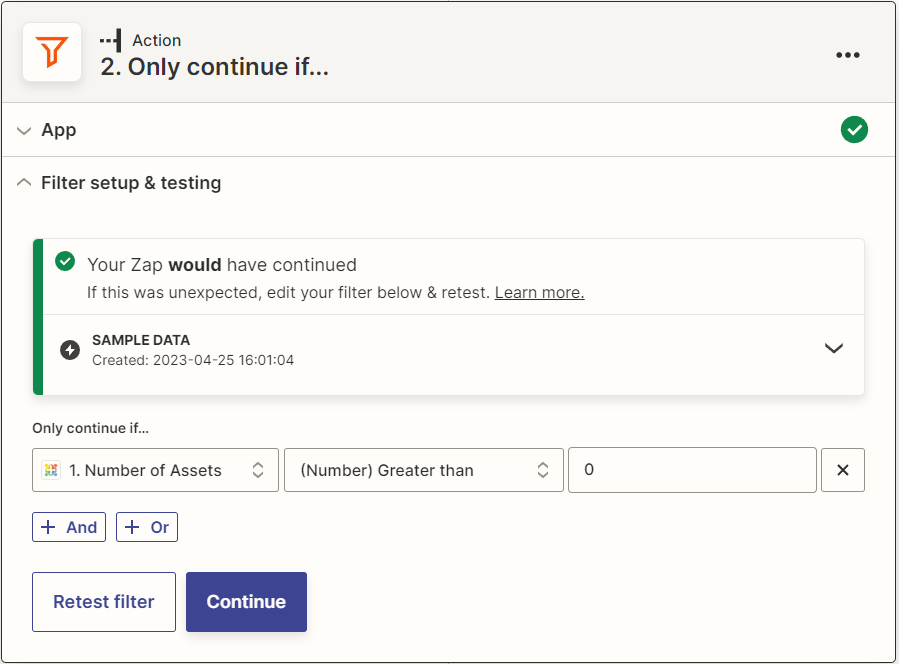Remove the filter condition with X
Image resolution: width=899 pixels, height=664 pixels.
click(842, 470)
